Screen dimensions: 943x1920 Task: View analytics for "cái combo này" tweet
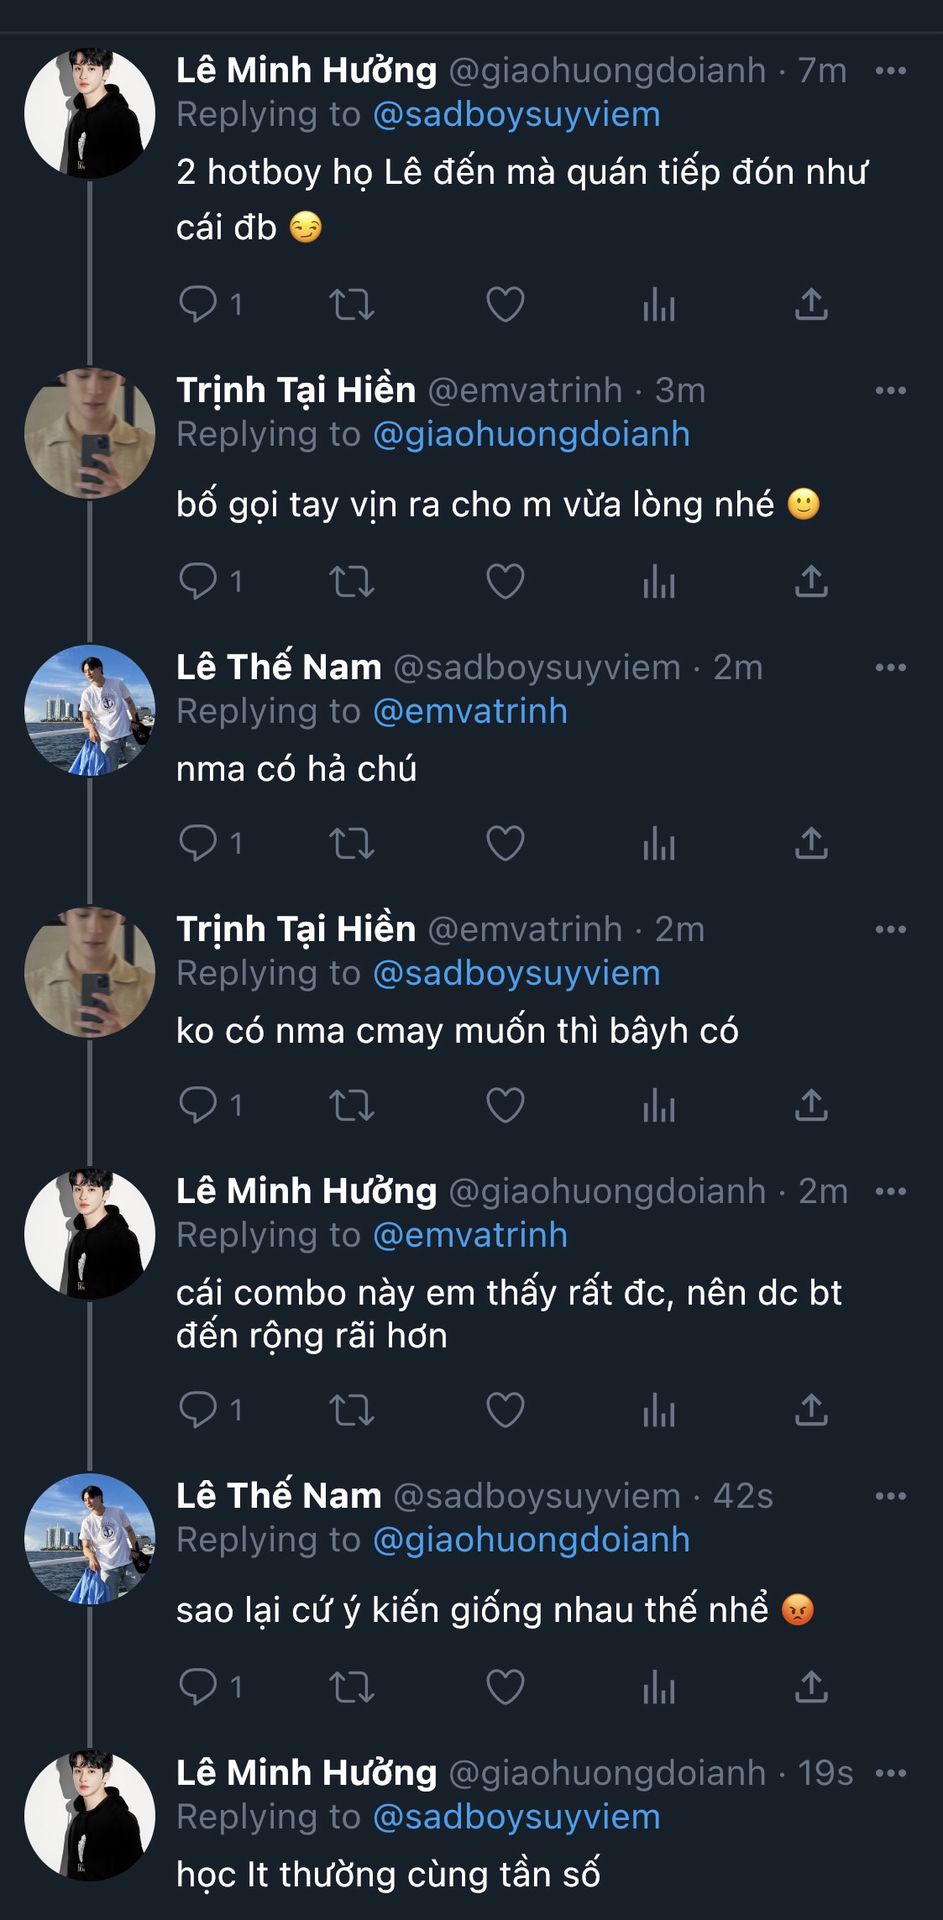click(x=659, y=1410)
